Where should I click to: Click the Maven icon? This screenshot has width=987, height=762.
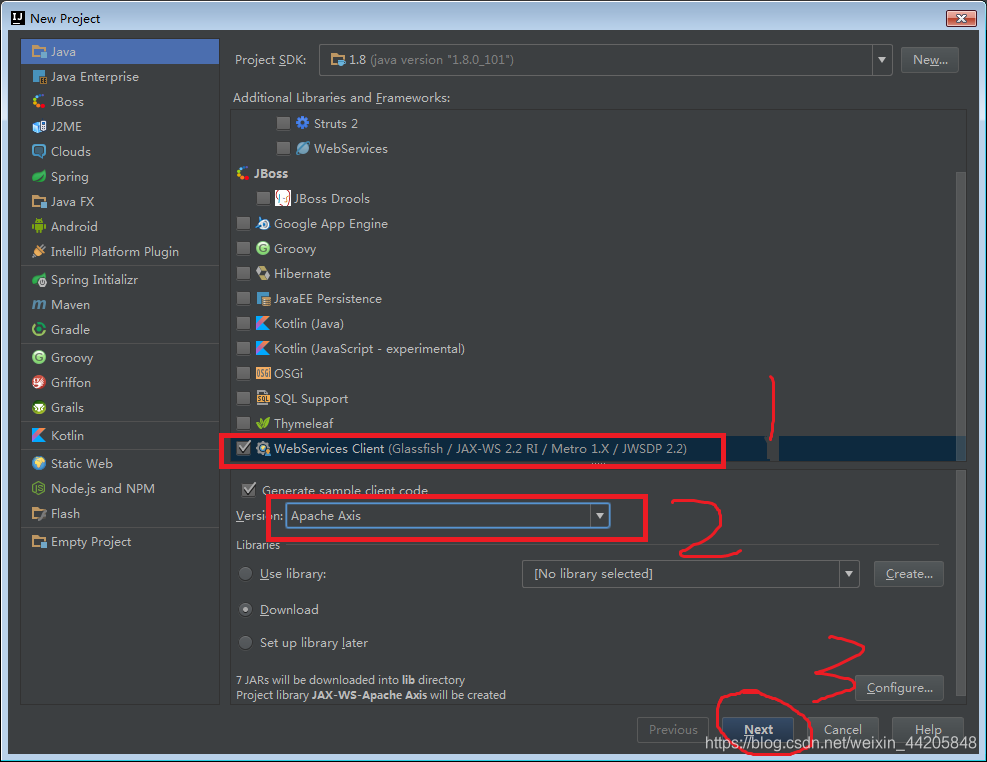[39, 305]
